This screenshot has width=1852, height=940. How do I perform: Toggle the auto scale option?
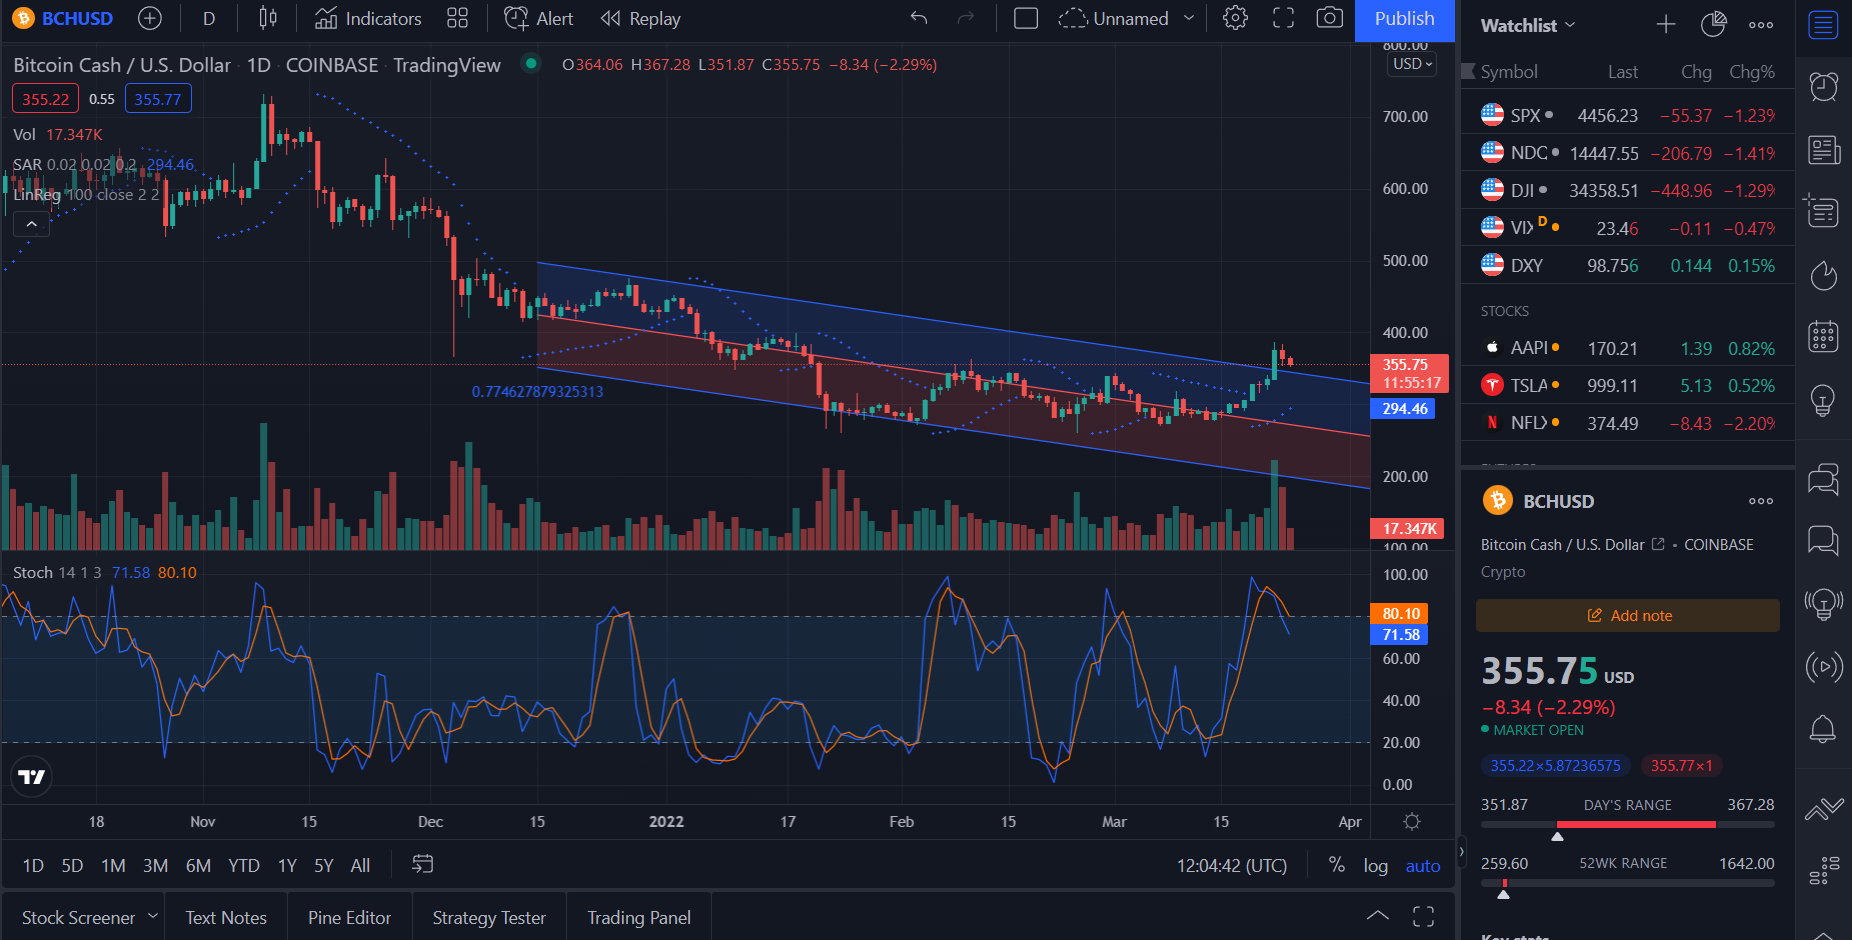[1422, 866]
